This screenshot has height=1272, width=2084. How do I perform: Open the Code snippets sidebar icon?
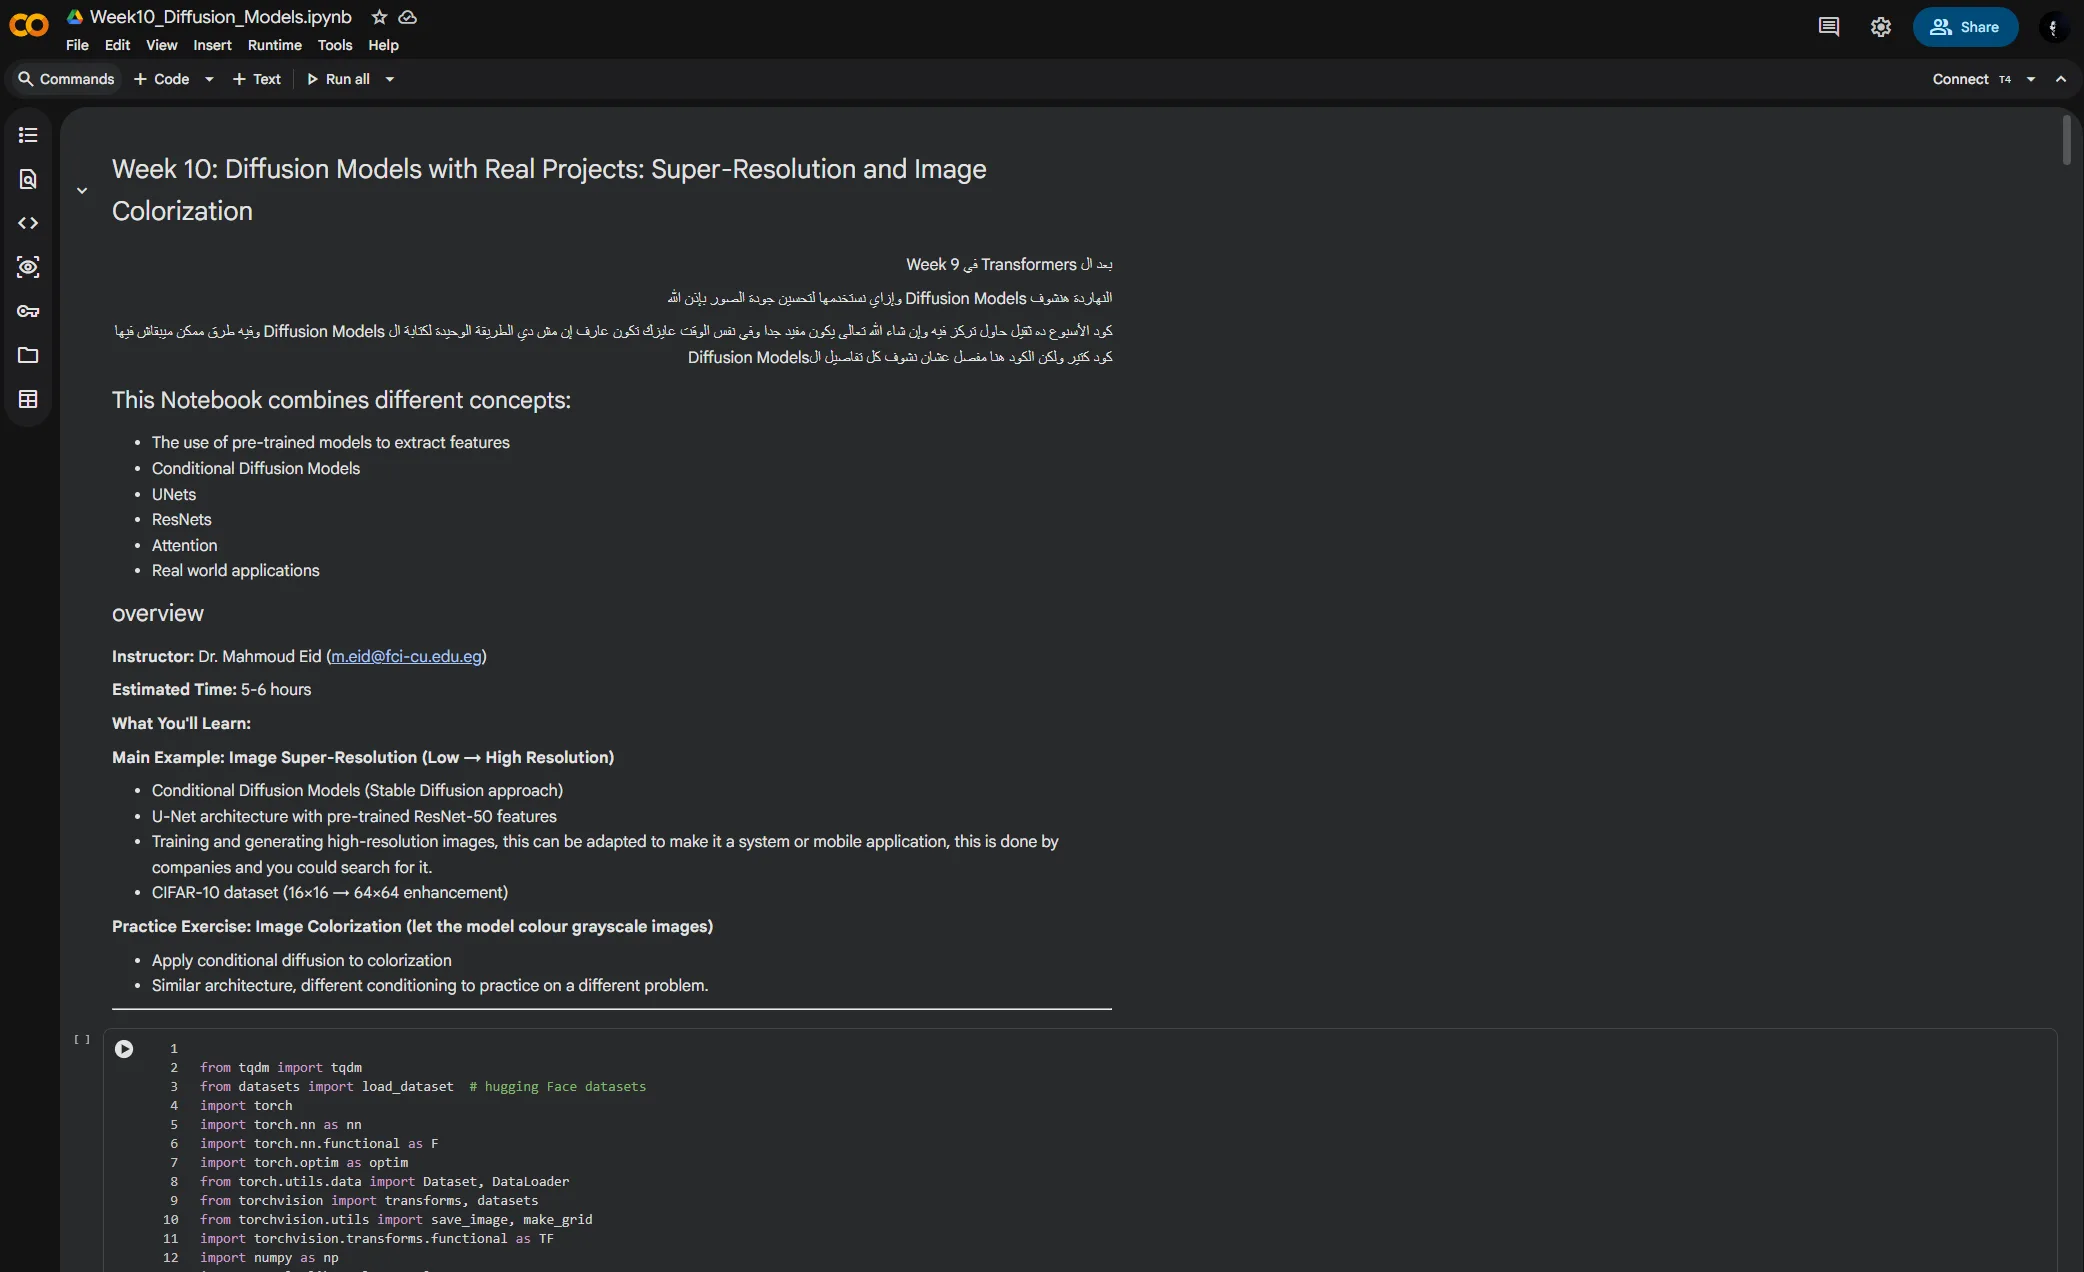(28, 223)
